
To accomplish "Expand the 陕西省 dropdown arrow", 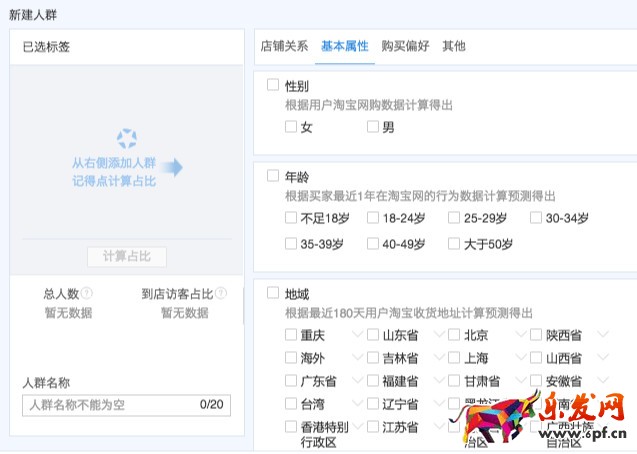I will click(603, 335).
